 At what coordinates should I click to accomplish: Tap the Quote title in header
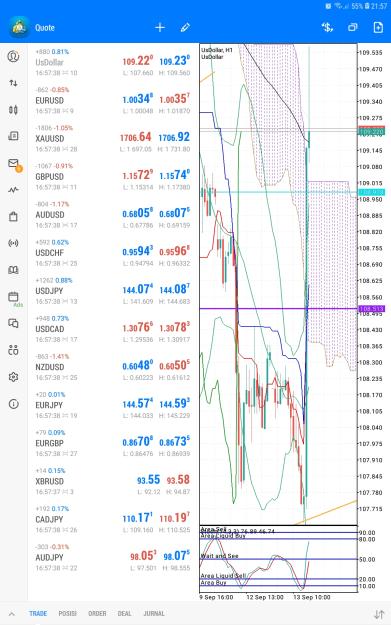click(45, 28)
